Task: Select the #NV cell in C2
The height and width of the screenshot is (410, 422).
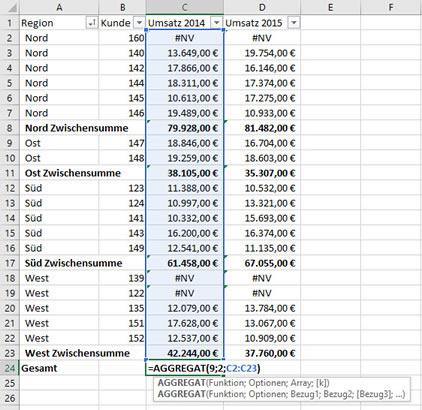Action: point(184,38)
